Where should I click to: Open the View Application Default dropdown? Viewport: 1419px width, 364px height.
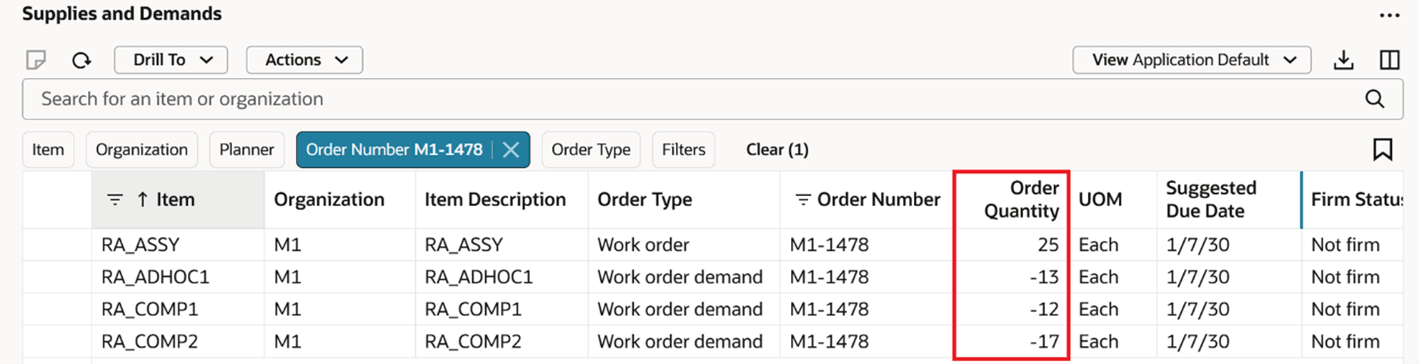click(x=1191, y=60)
